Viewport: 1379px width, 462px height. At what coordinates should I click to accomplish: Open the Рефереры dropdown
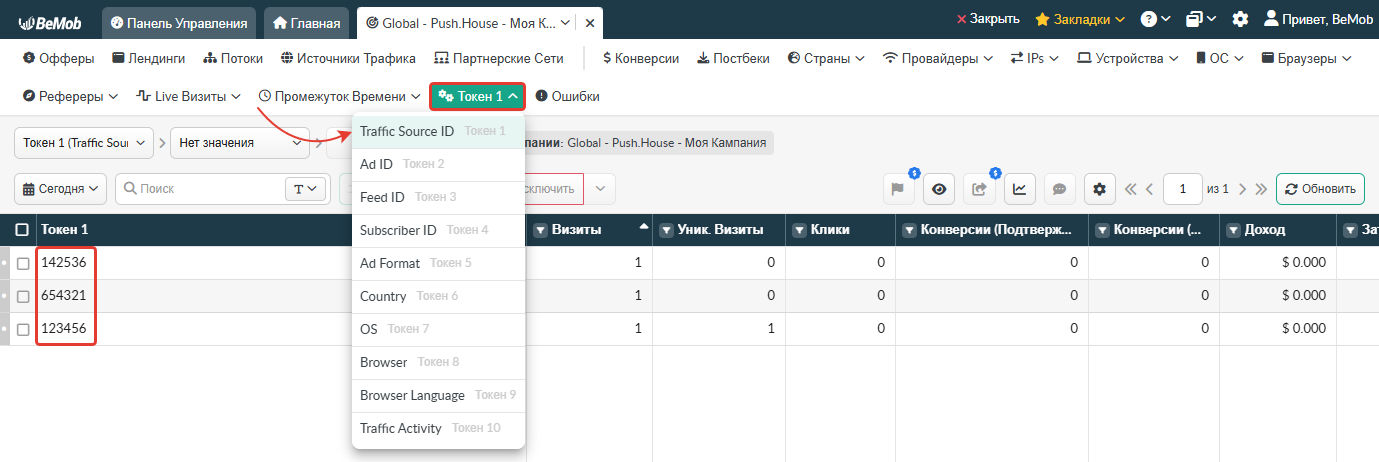click(x=70, y=97)
